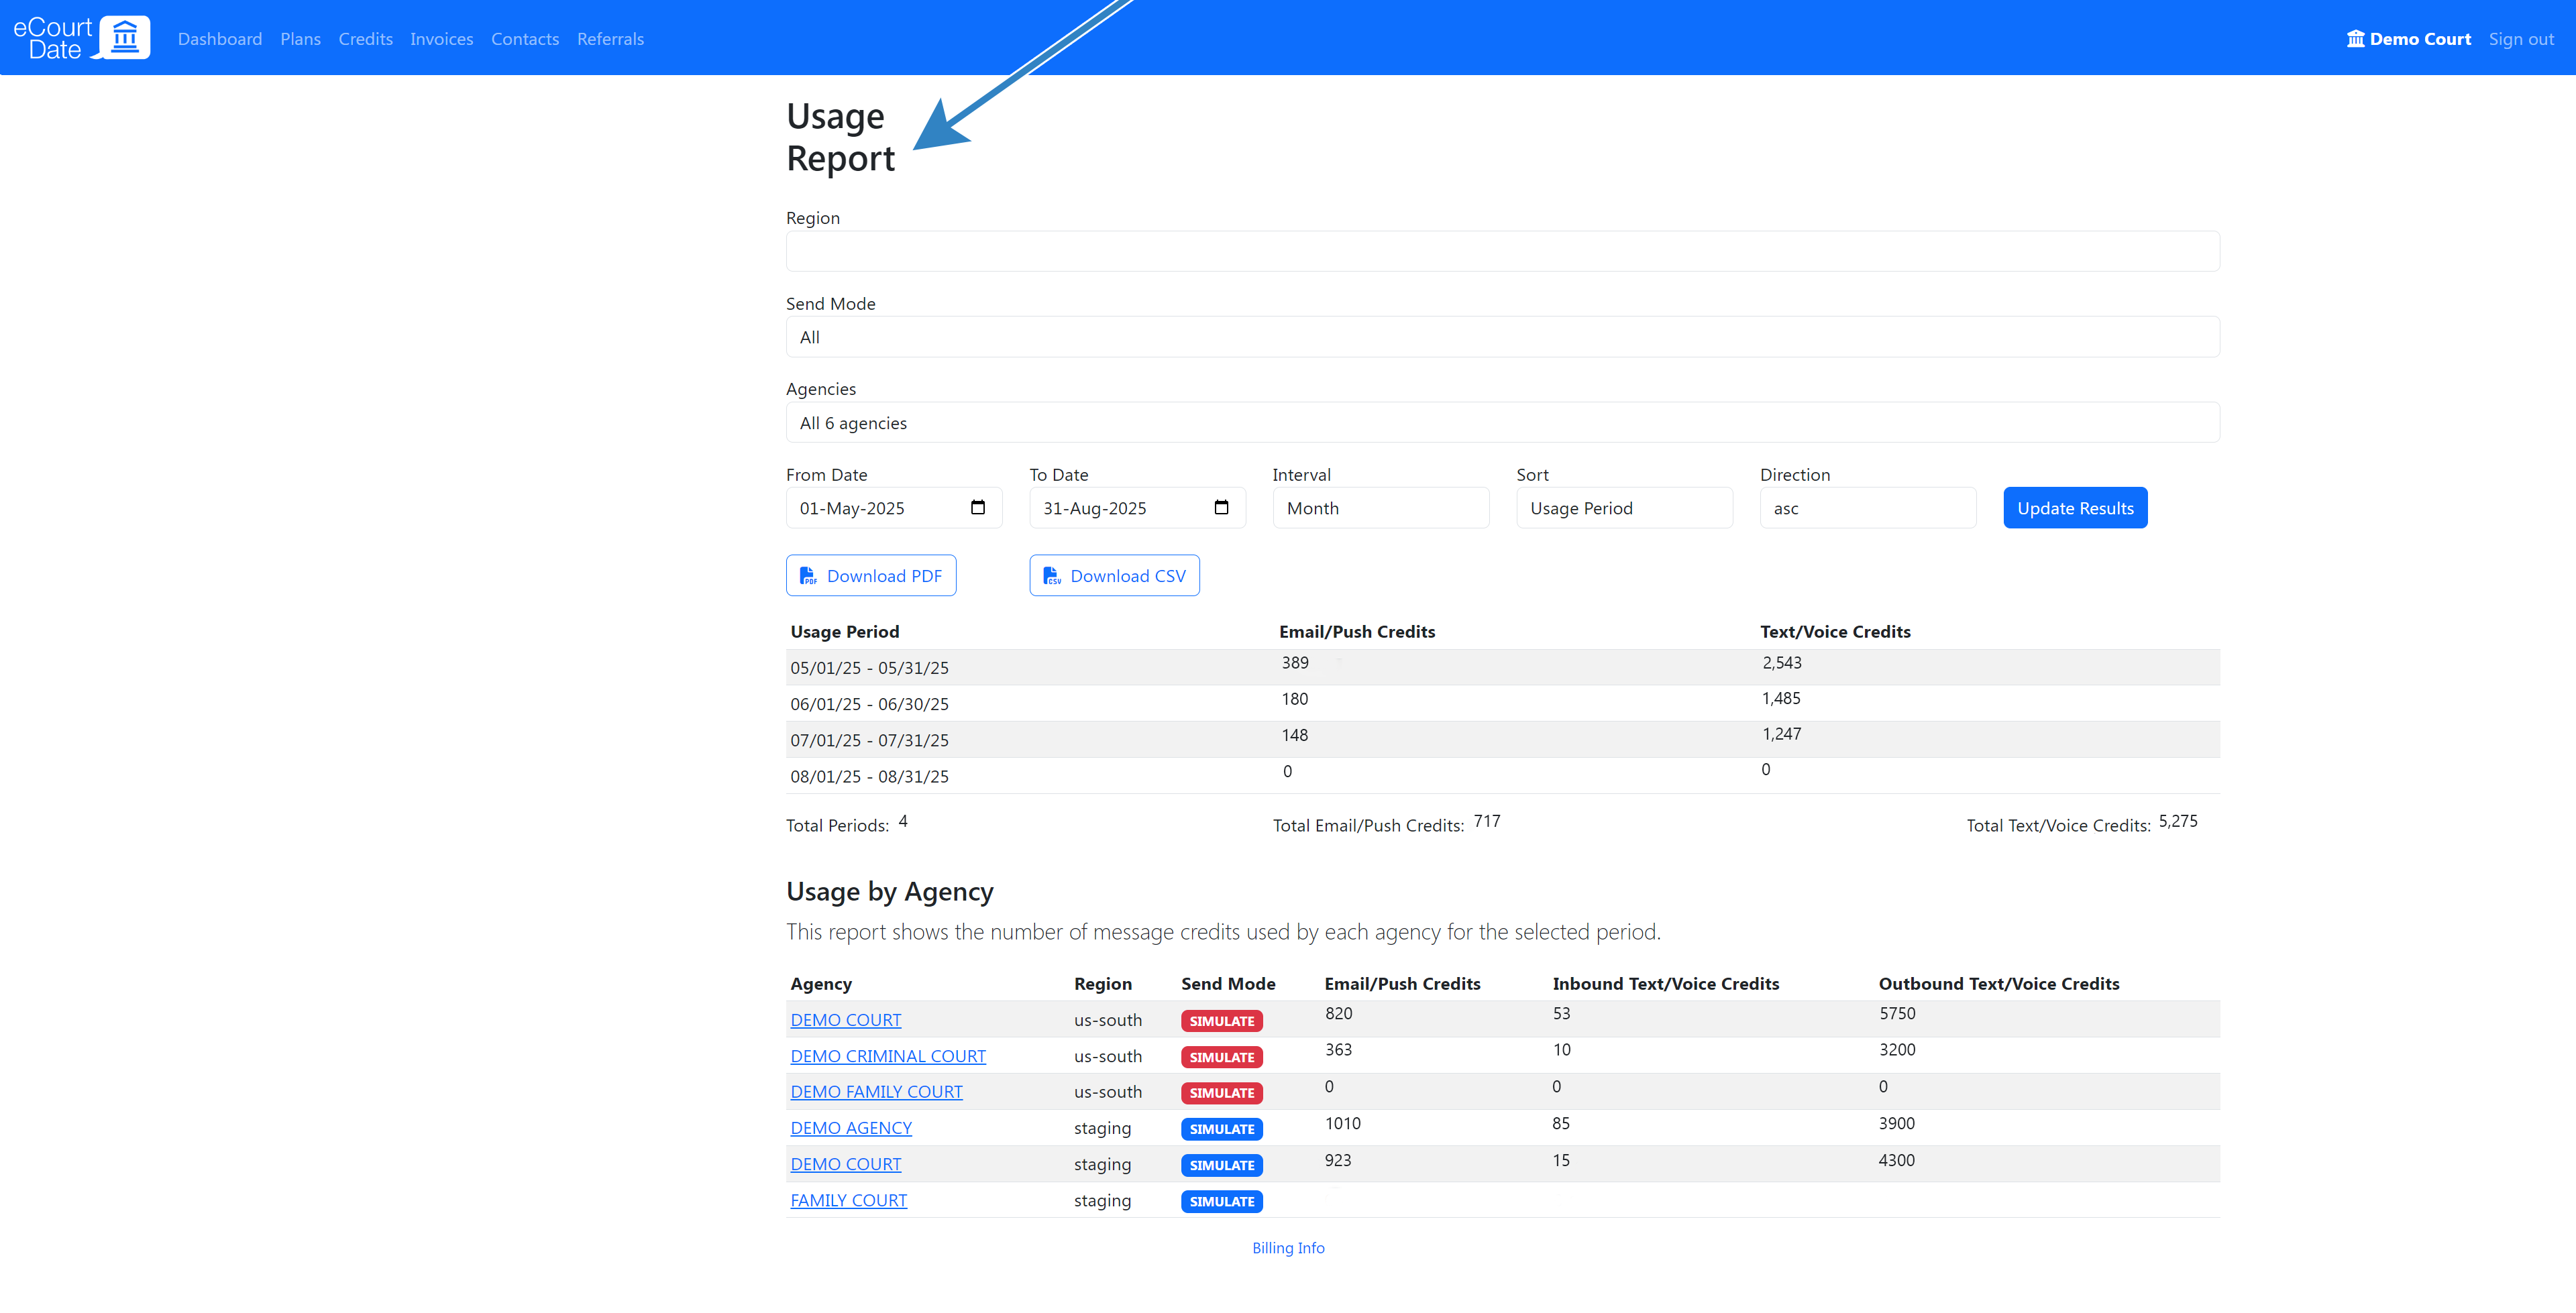The width and height of the screenshot is (2576, 1313).
Task: Click the 1,485 Text/Voice credits value
Action: pos(1781,699)
